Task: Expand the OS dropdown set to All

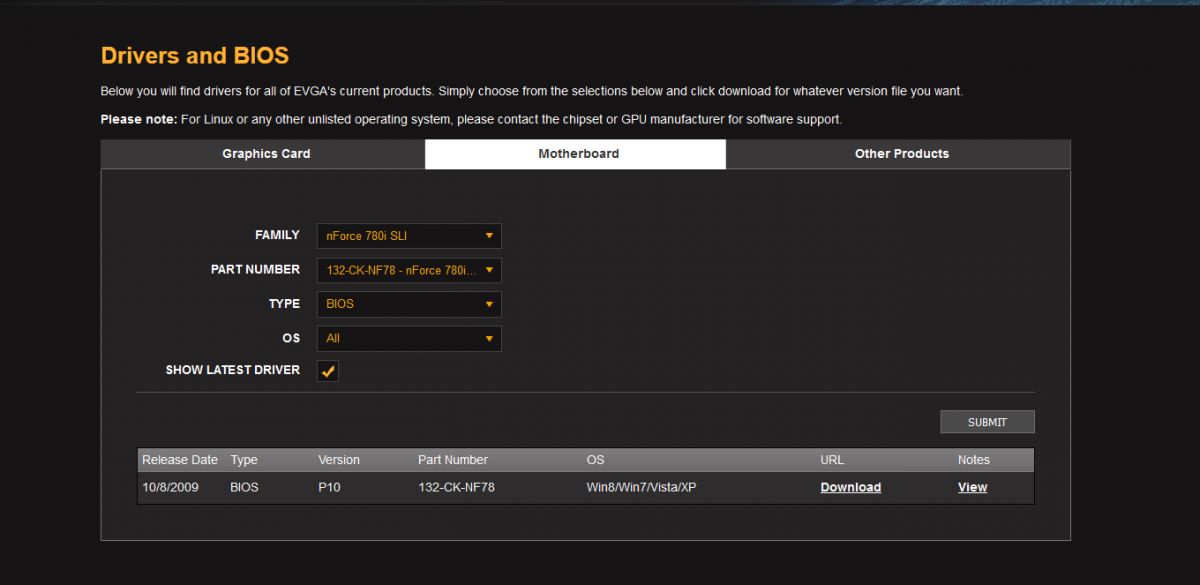Action: pyautogui.click(x=409, y=338)
